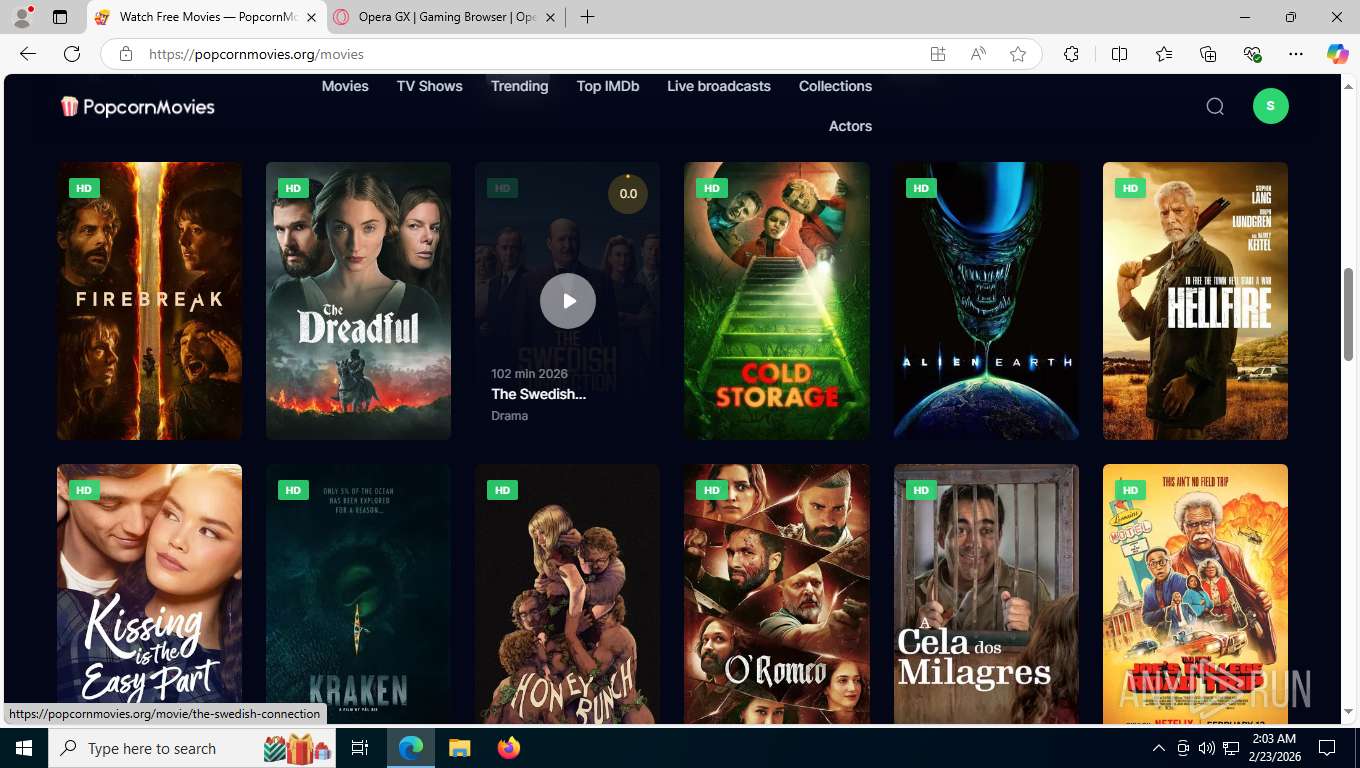The width and height of the screenshot is (1360, 768).
Task: Open the site search magnifier icon
Action: tap(1215, 106)
